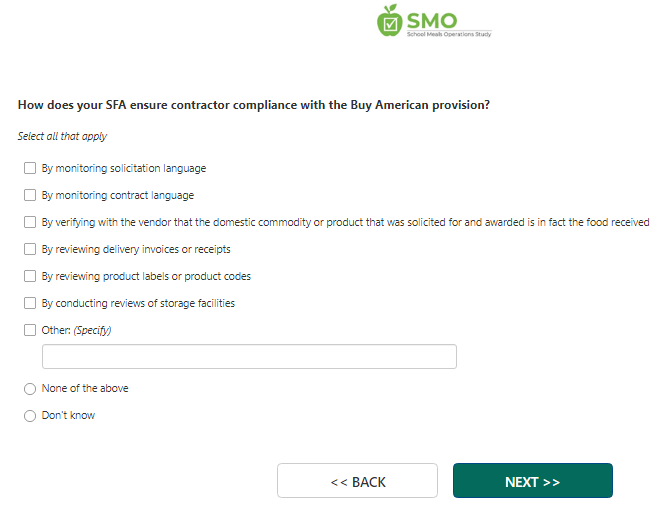Click the 'Other: (Specify)' label text
This screenshot has height=521, width=665.
point(76,330)
